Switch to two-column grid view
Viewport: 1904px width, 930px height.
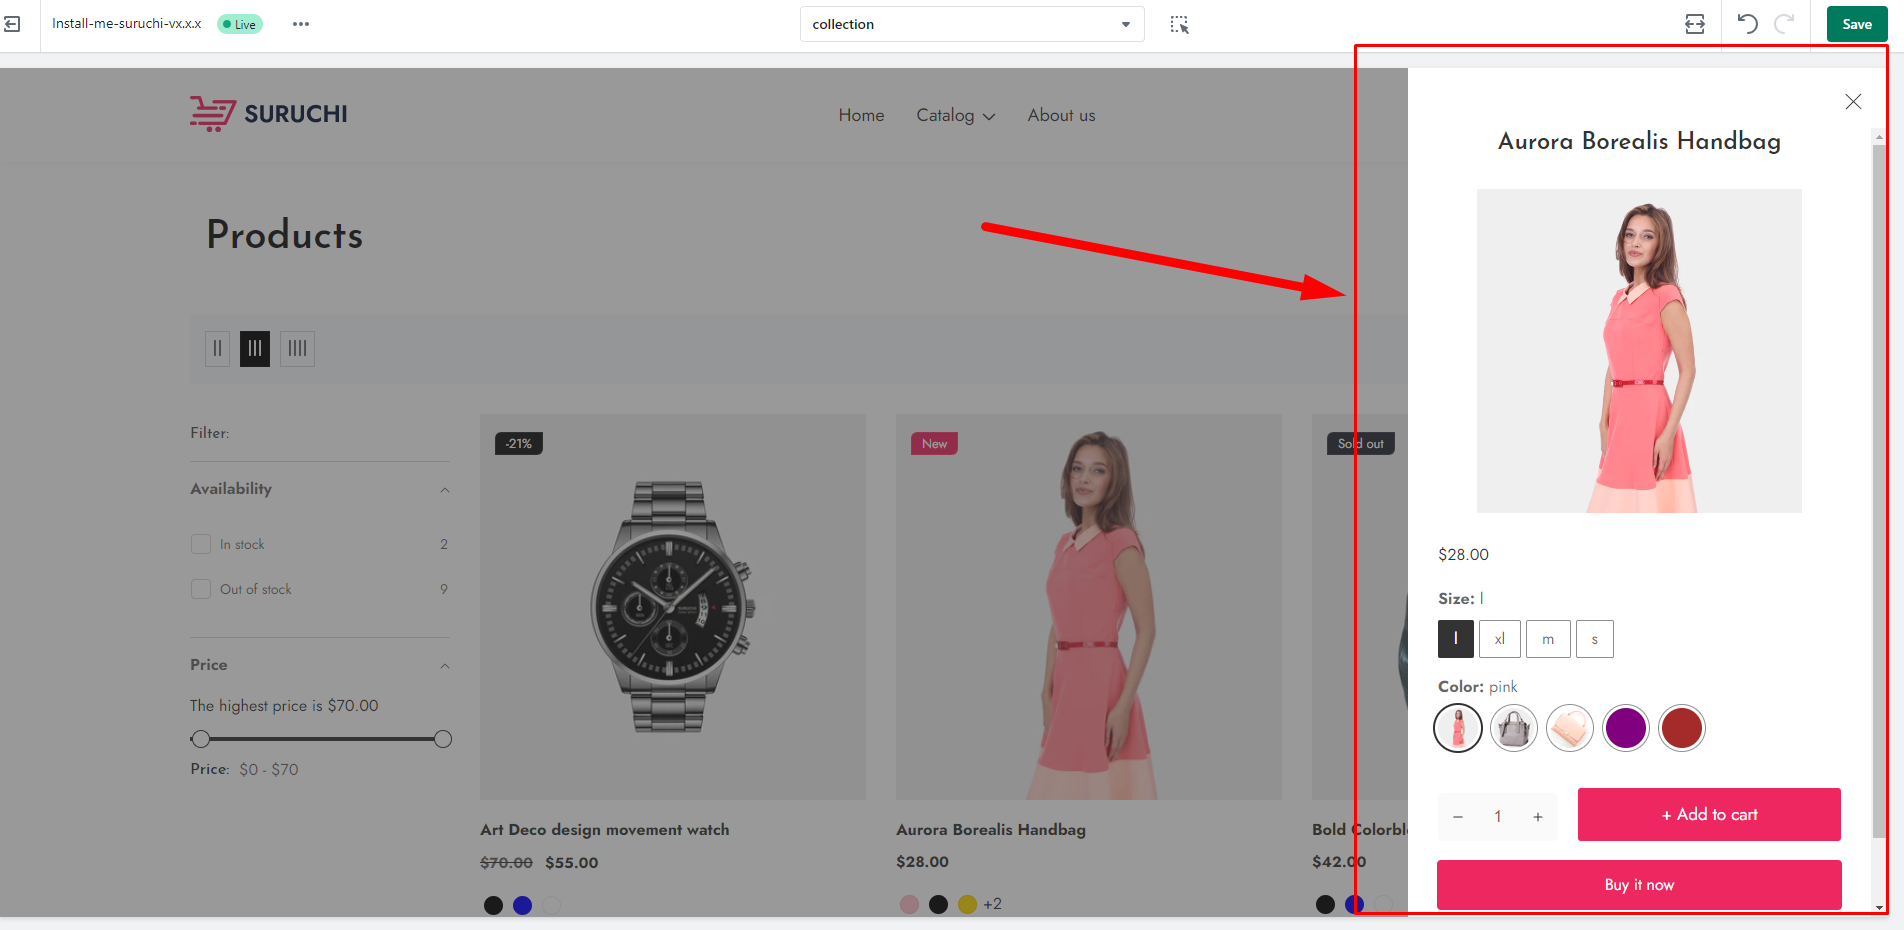tap(217, 349)
